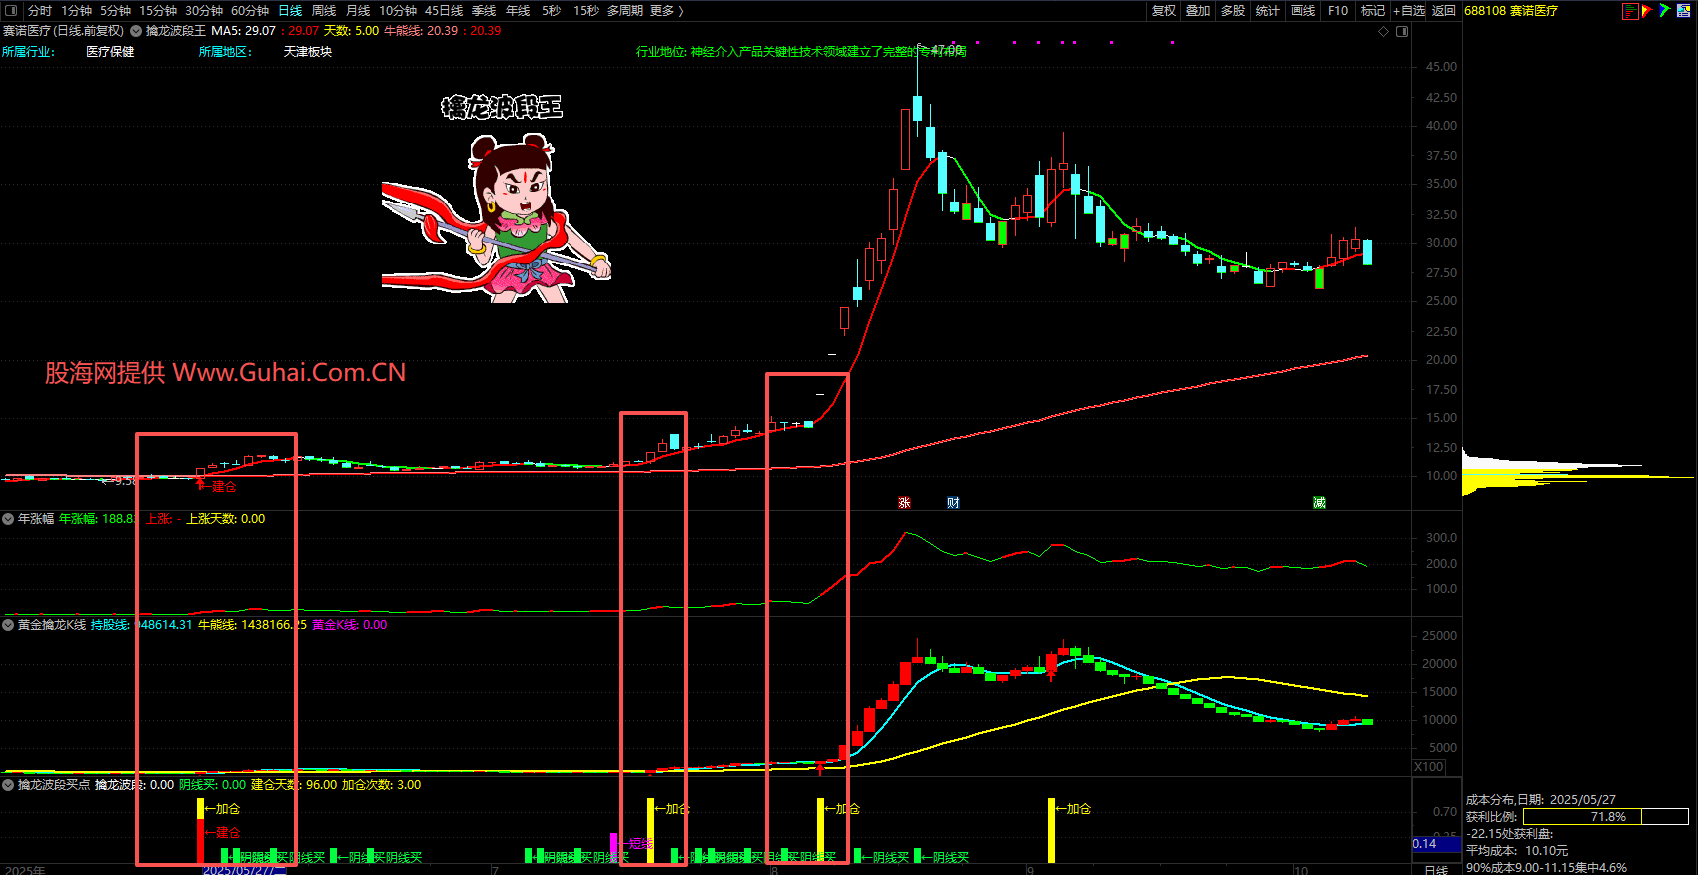
Task: Expand the 年涨幅 indicator dropdown
Action: click(x=8, y=519)
